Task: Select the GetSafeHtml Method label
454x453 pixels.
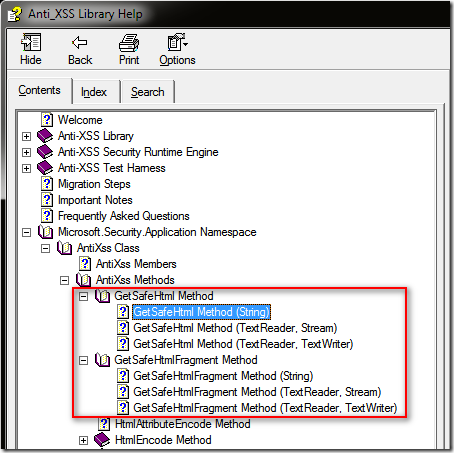Action: coord(164,296)
